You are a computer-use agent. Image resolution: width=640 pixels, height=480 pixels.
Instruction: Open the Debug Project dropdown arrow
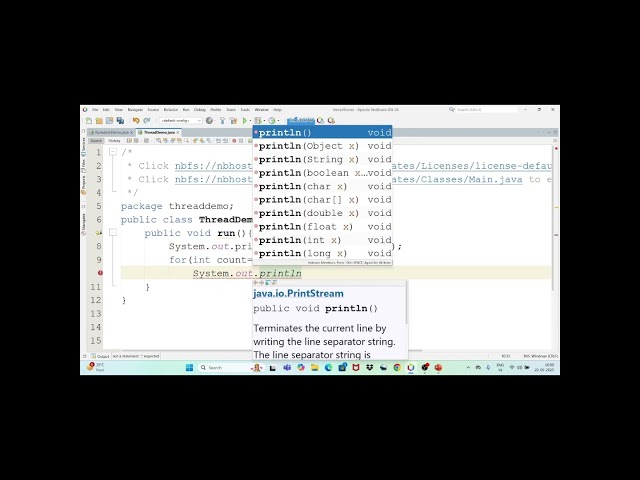(x=264, y=121)
